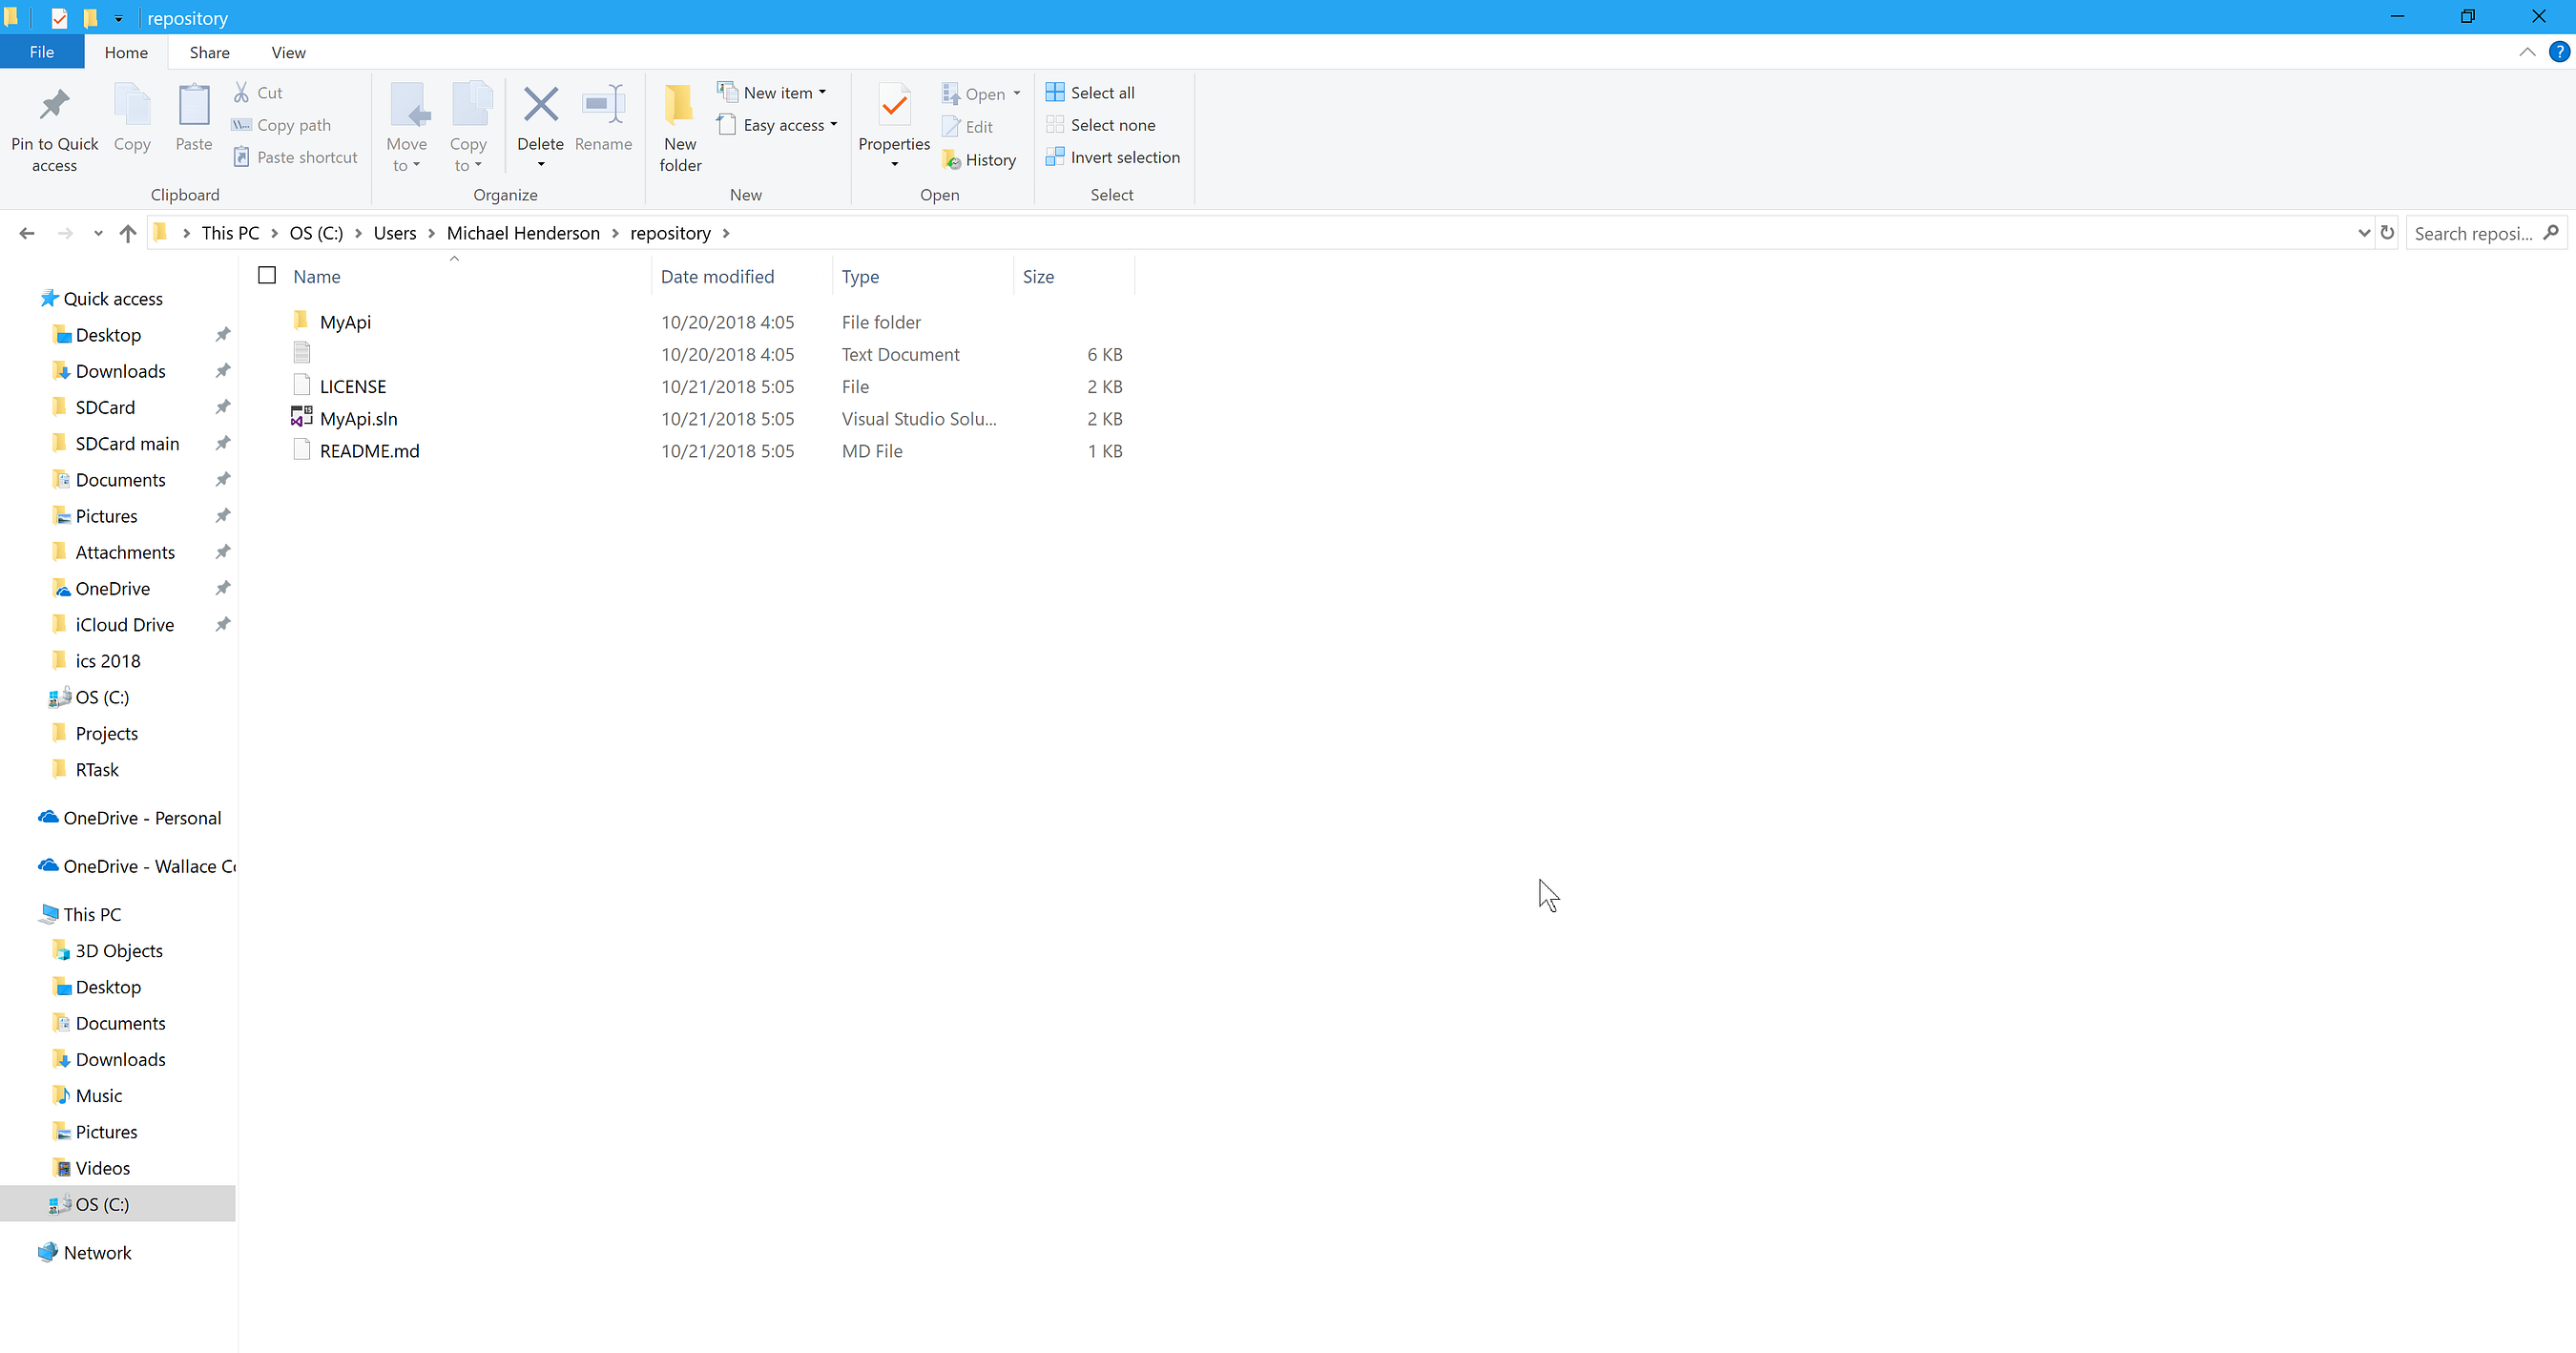This screenshot has width=2576, height=1353.
Task: Click the Copy path icon
Action: coord(280,124)
